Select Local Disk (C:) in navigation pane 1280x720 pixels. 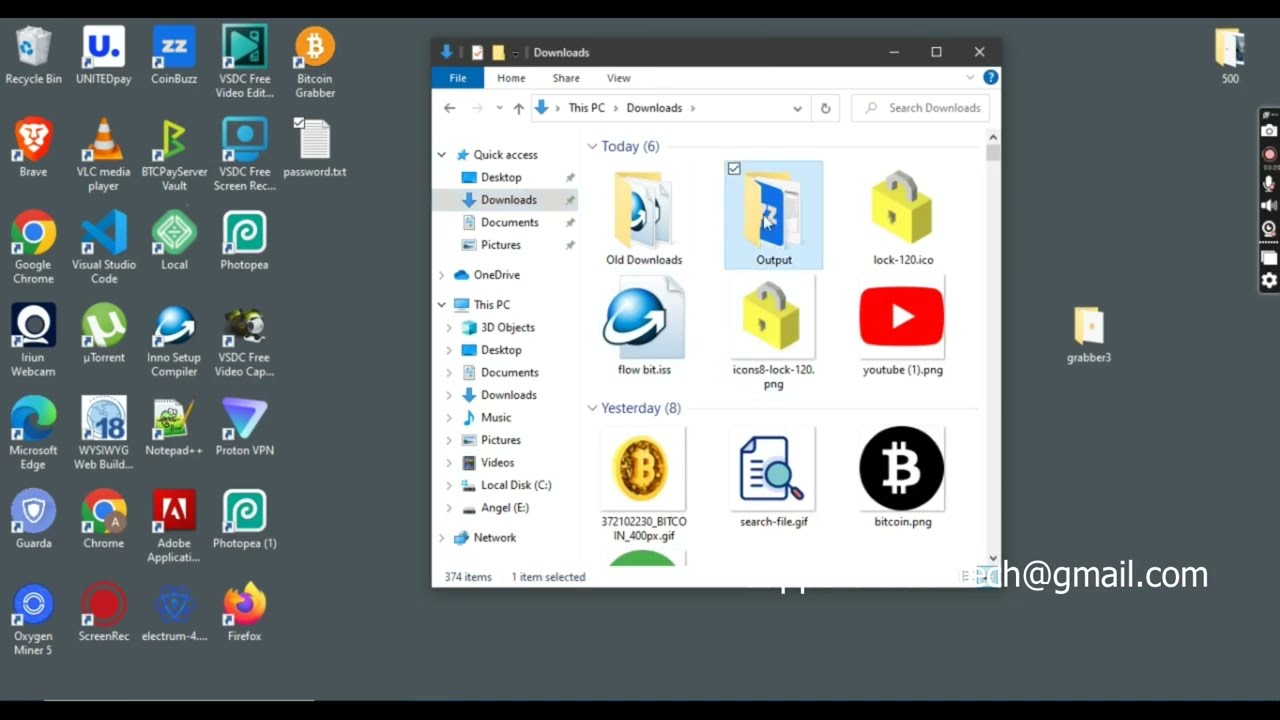516,485
